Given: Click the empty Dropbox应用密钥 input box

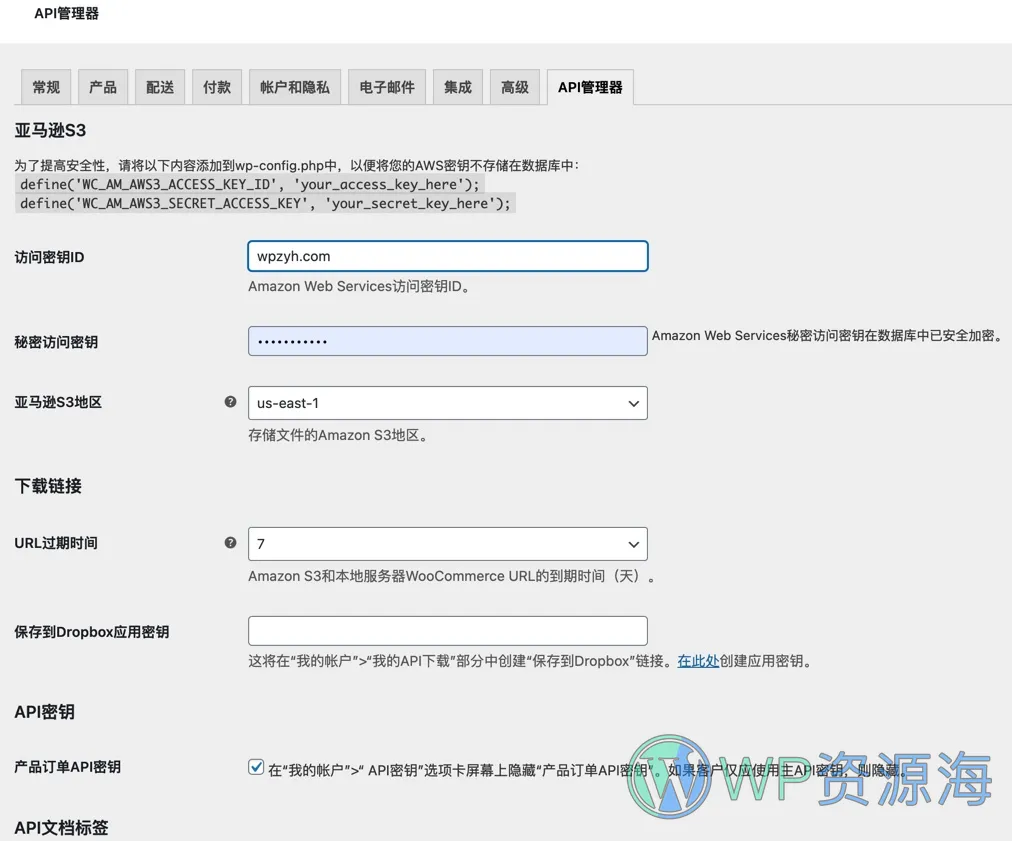Looking at the screenshot, I should (447, 630).
